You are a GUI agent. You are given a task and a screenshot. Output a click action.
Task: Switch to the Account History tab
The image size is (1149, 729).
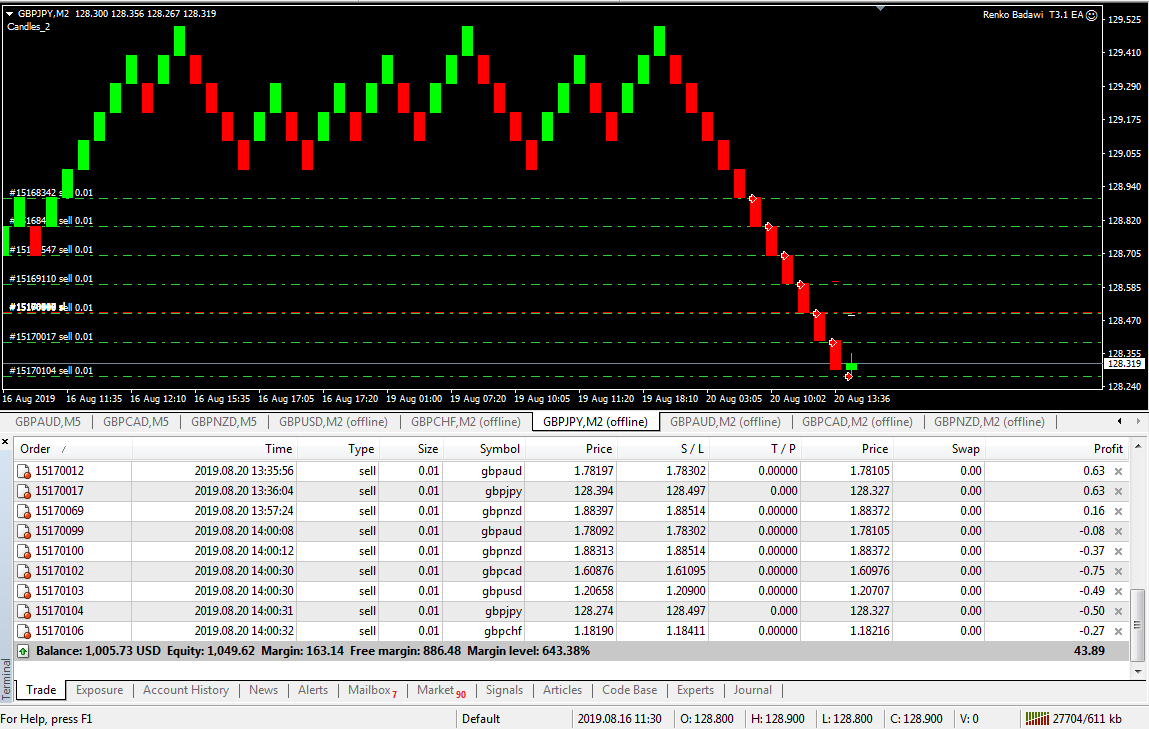coord(186,690)
